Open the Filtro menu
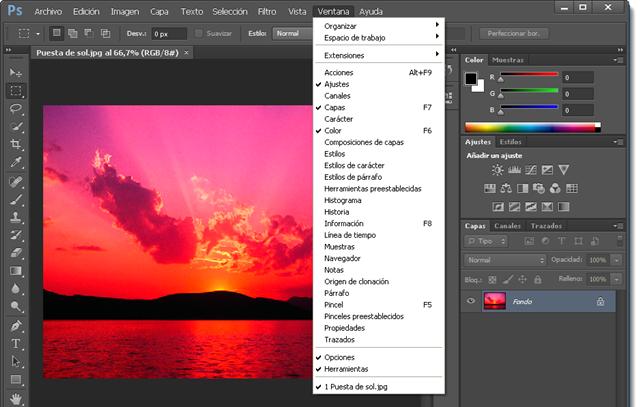 pos(266,11)
